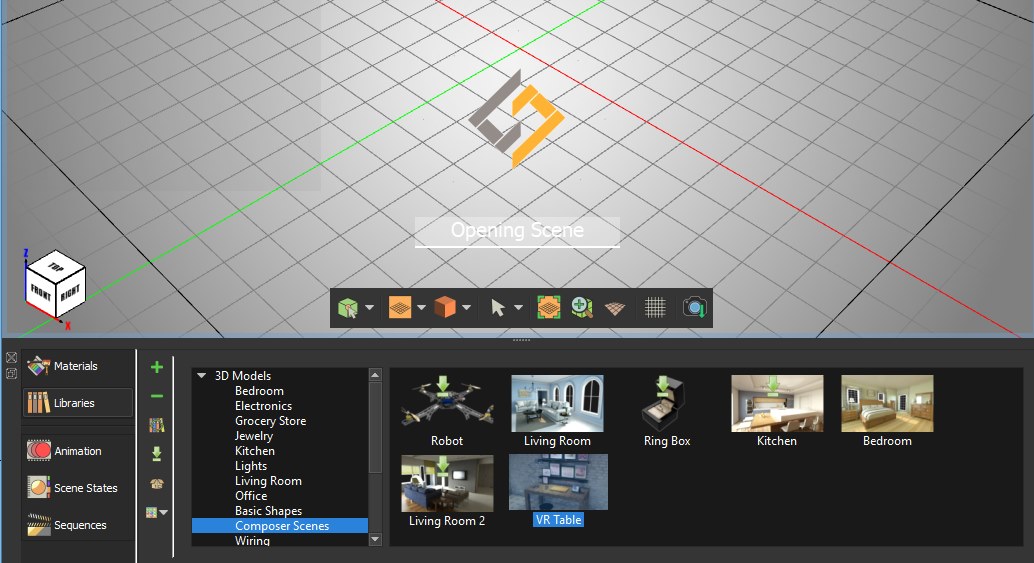Viewport: 1034px width, 563px height.
Task: Toggle the grid display icon
Action: pos(655,308)
